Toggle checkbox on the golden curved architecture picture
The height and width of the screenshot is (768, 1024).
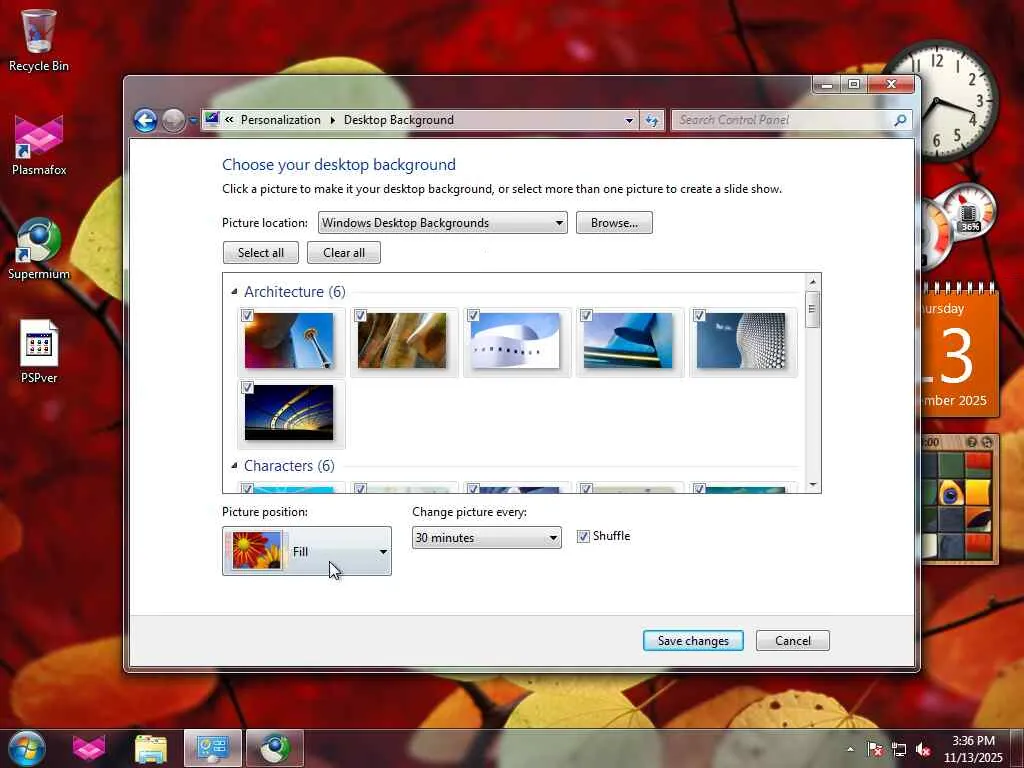360,316
